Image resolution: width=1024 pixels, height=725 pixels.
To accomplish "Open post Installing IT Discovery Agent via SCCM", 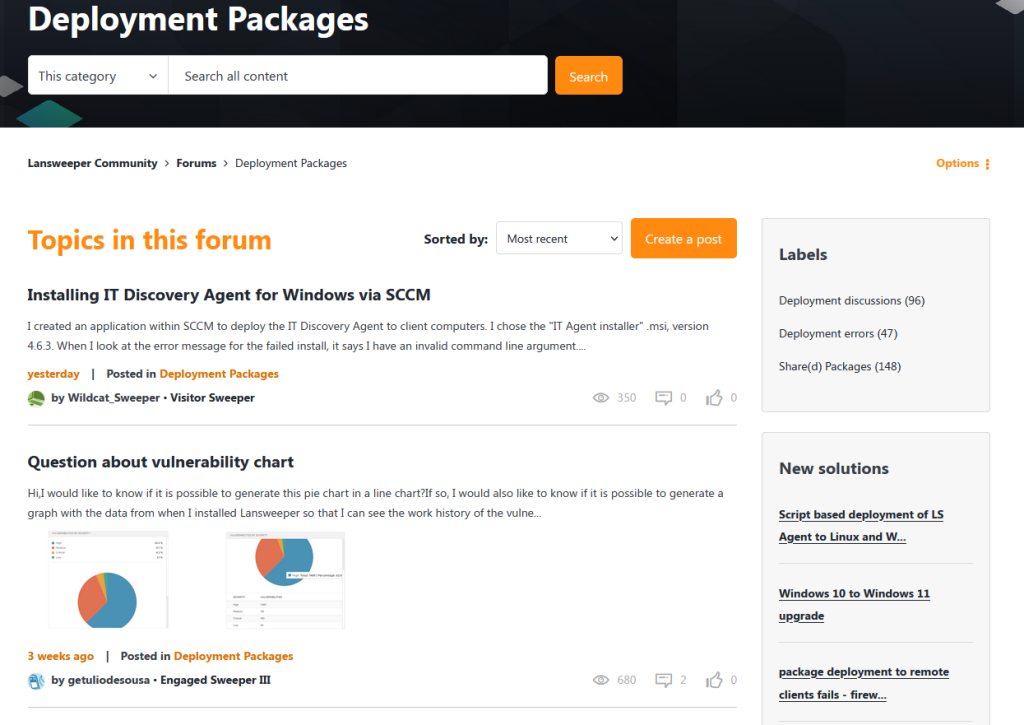I will coord(229,295).
